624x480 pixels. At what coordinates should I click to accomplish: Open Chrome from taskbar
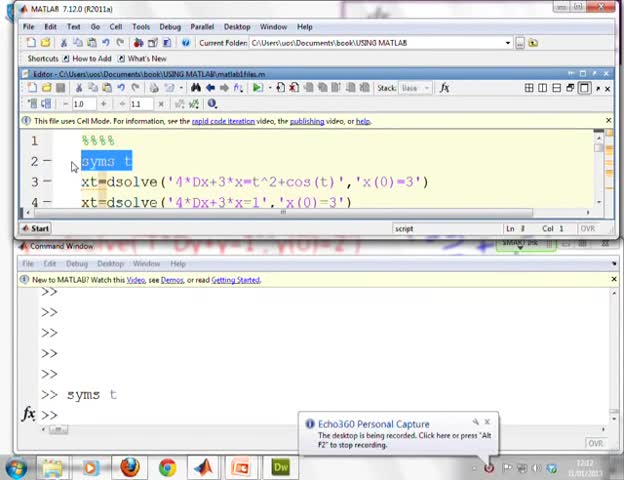coord(168,467)
